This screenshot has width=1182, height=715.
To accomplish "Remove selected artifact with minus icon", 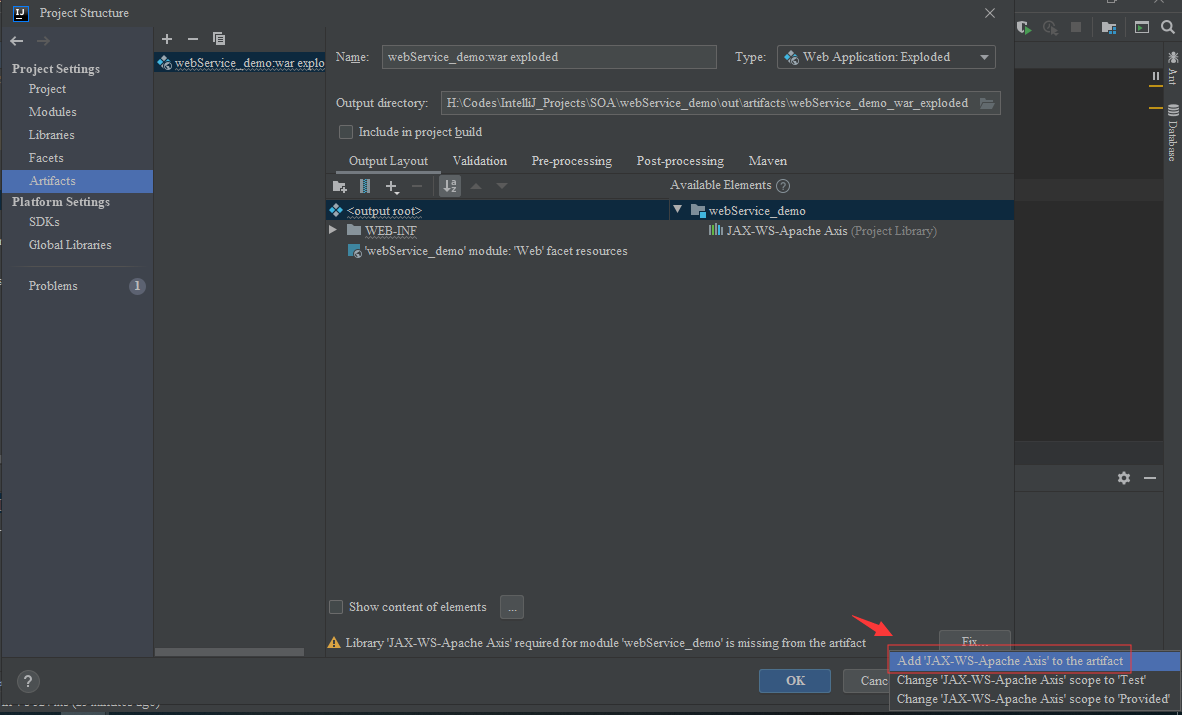I will pos(193,38).
